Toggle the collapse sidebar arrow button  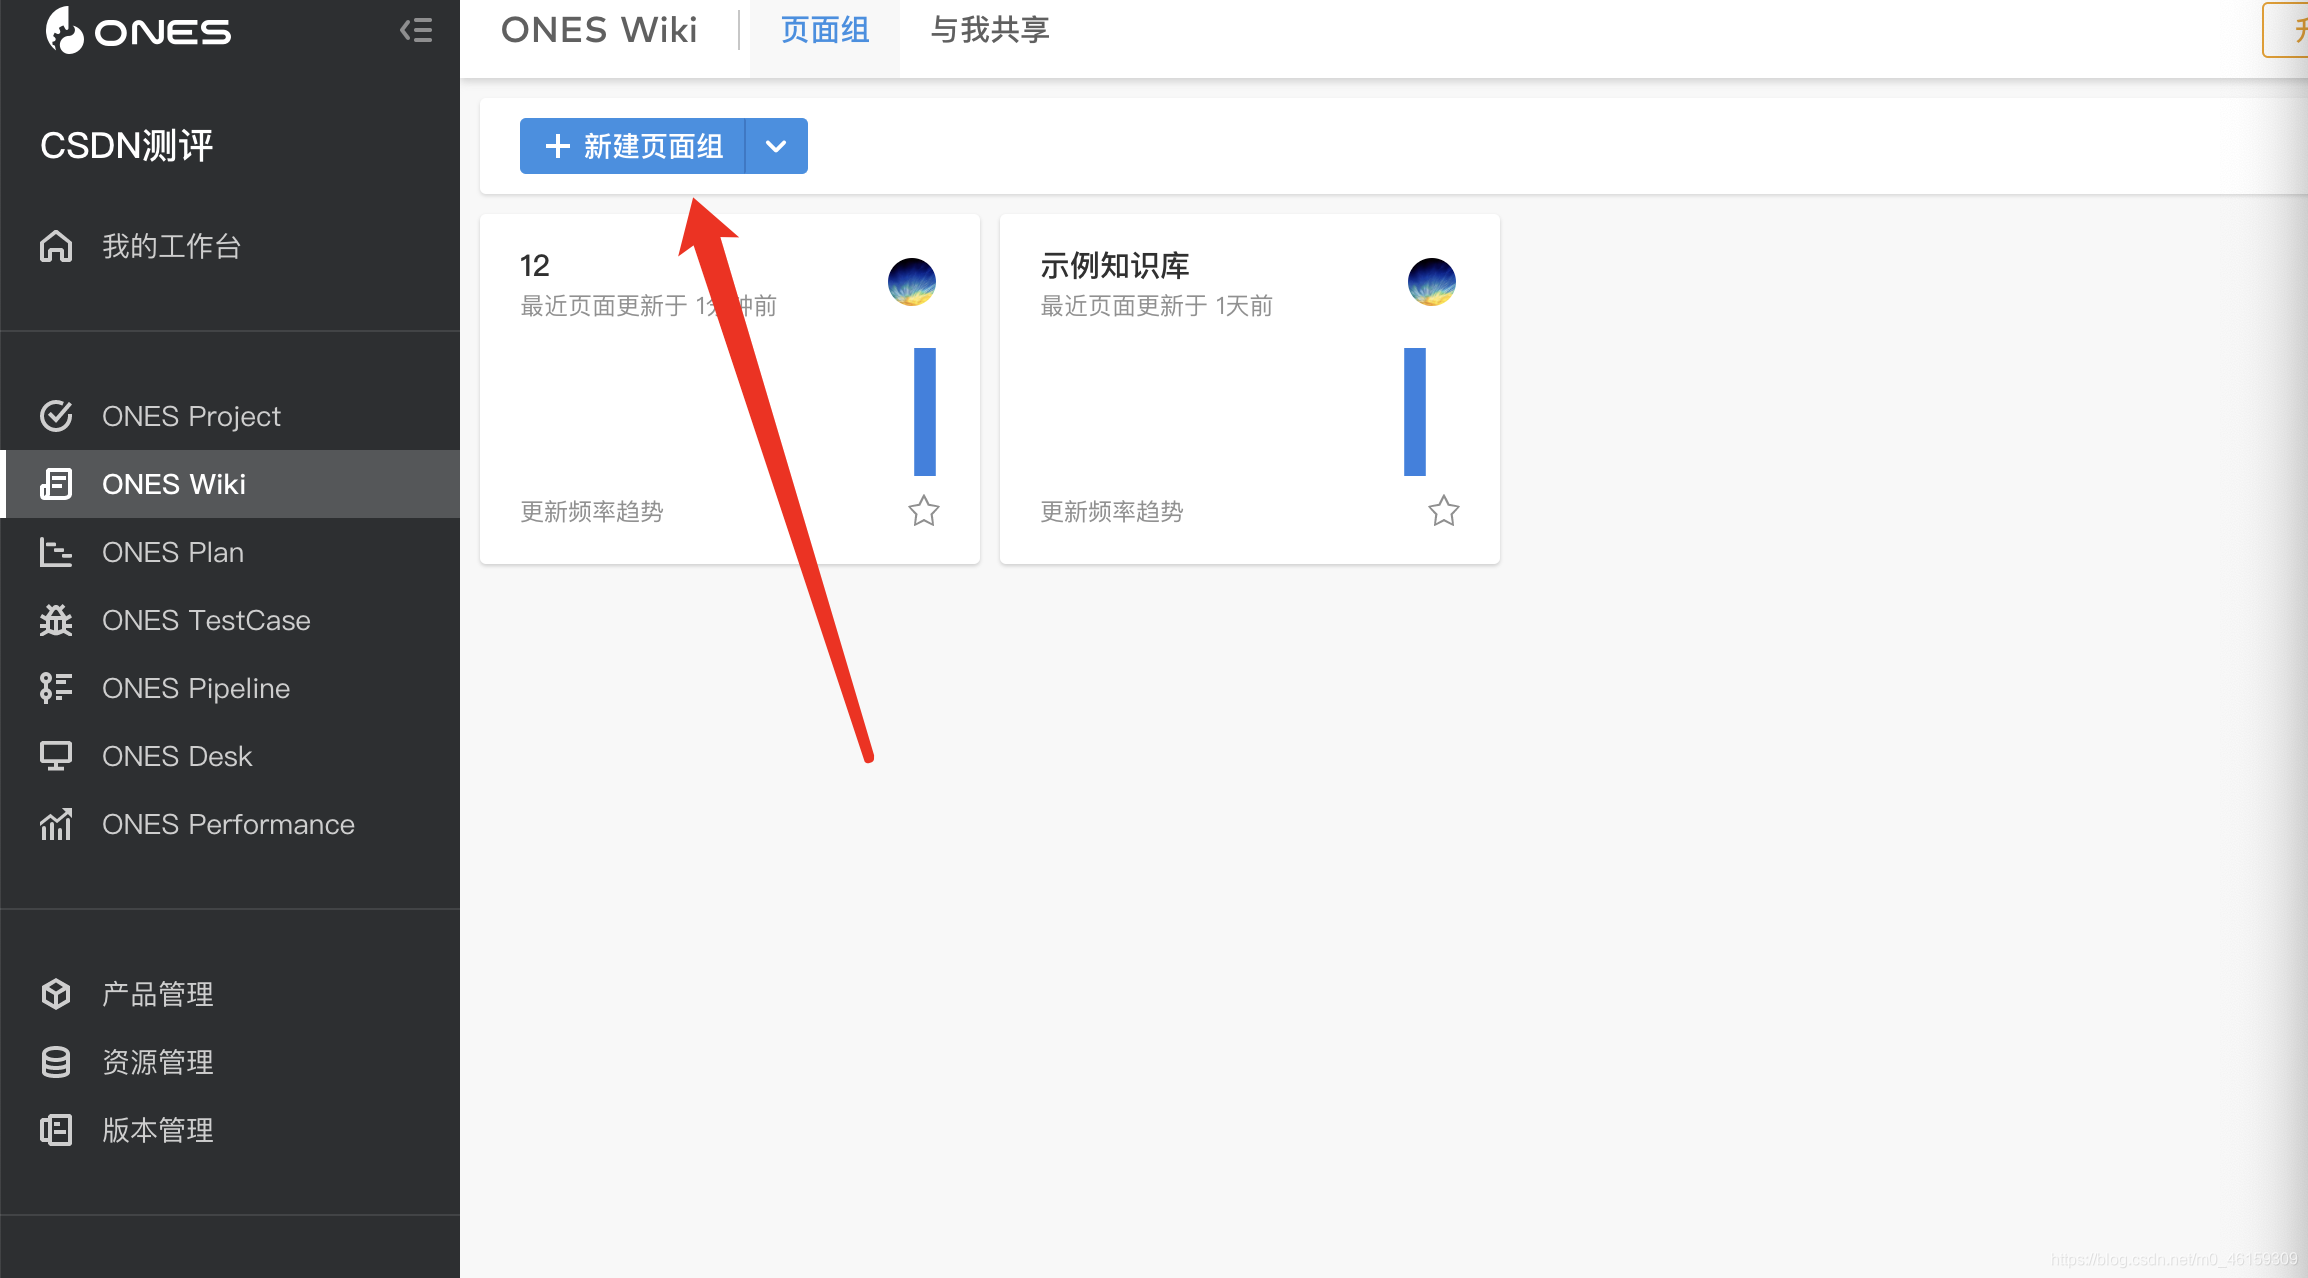coord(415,30)
